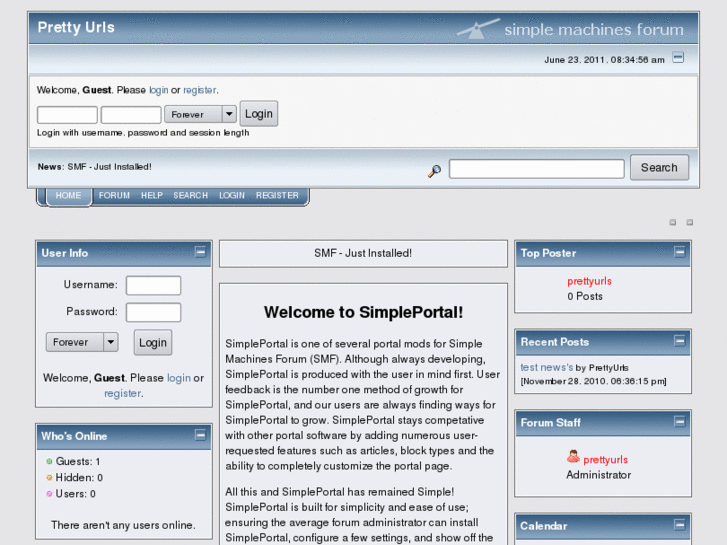727x545 pixels.
Task: Click the 'Administrator' staff label
Action: point(599,475)
